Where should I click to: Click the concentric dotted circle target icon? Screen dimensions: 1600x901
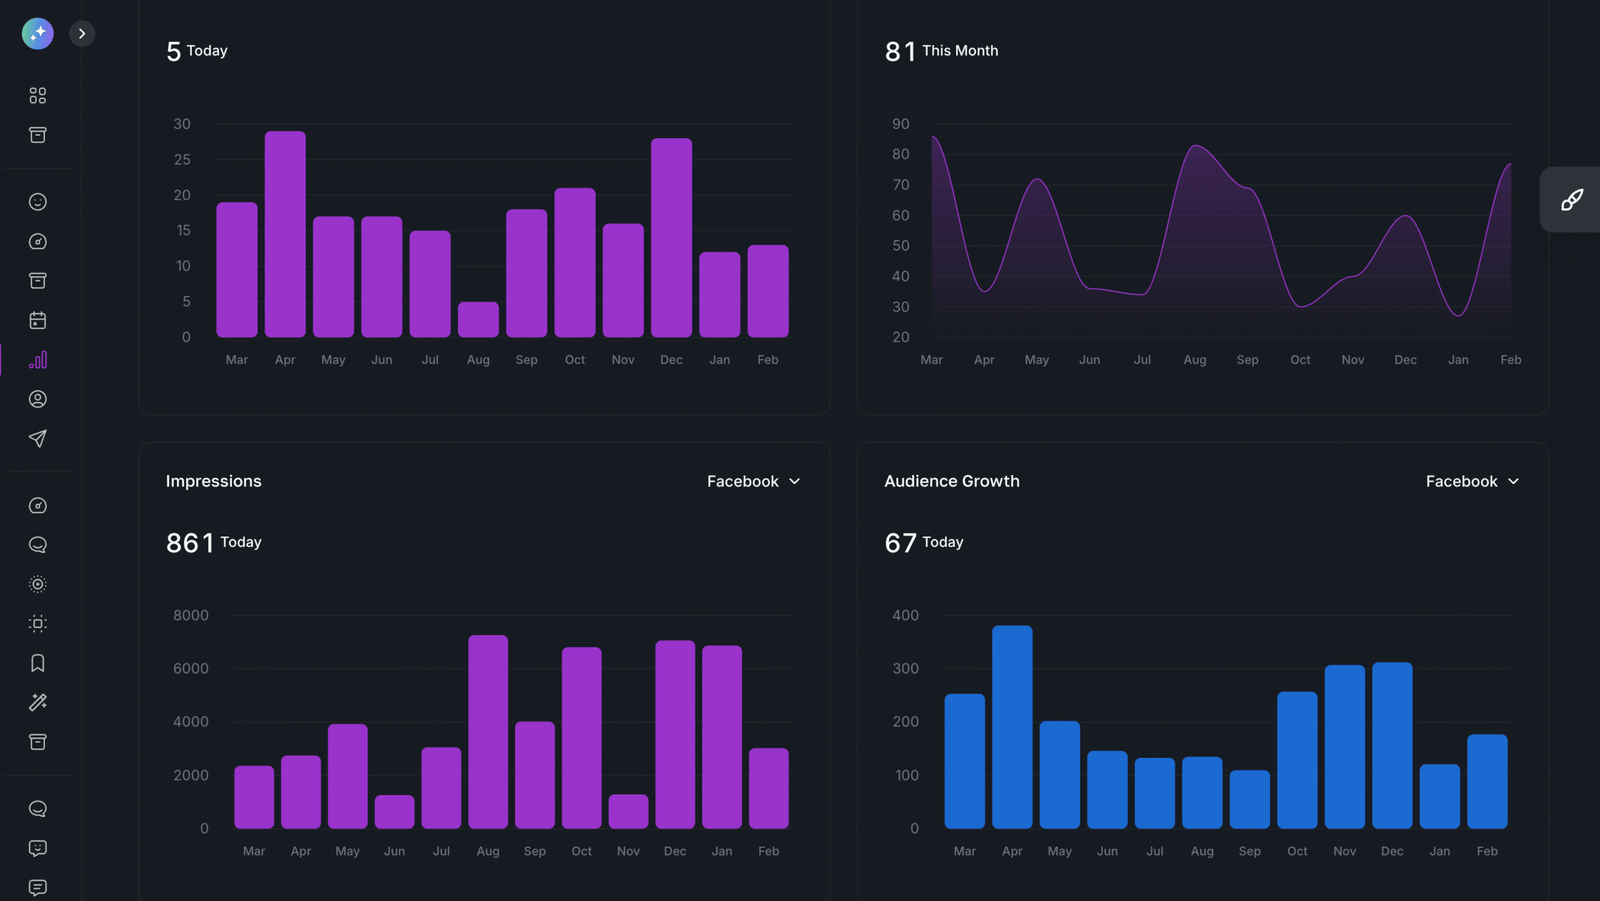click(38, 584)
